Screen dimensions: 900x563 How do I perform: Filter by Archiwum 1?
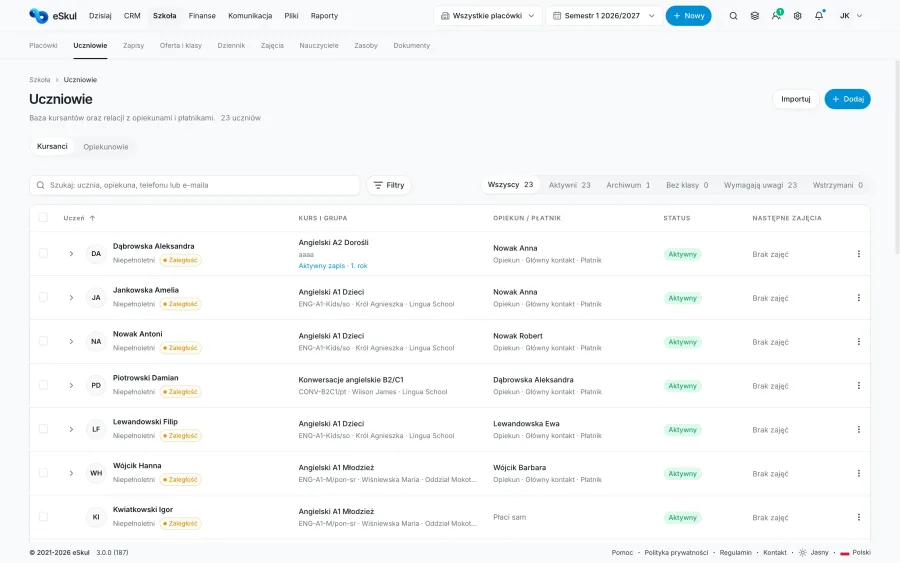[628, 185]
